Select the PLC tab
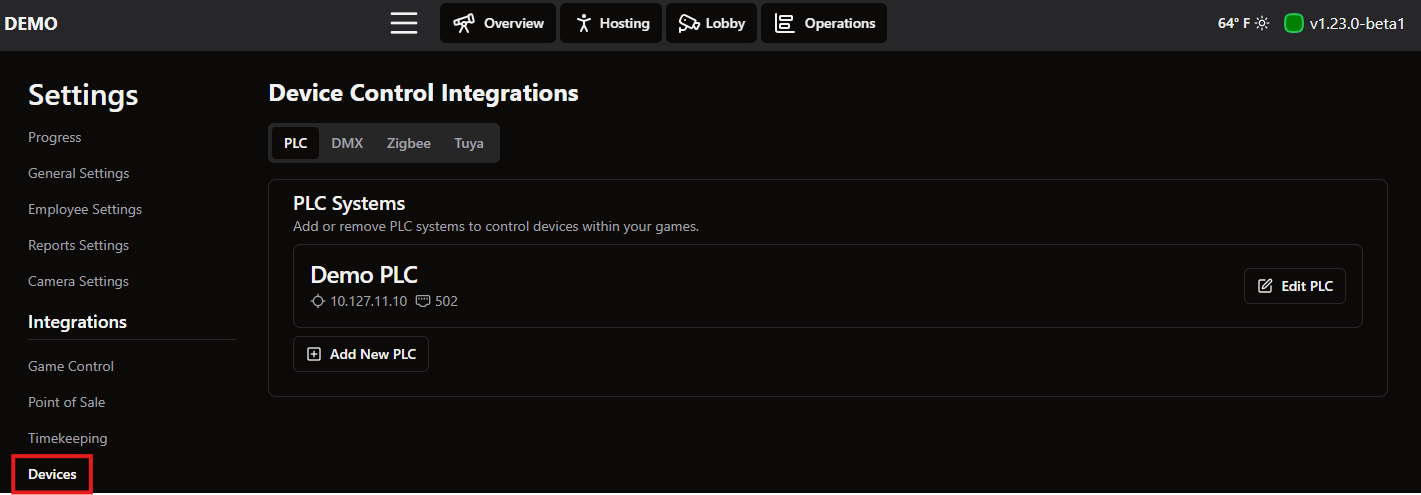This screenshot has height=495, width=1421. pos(295,143)
